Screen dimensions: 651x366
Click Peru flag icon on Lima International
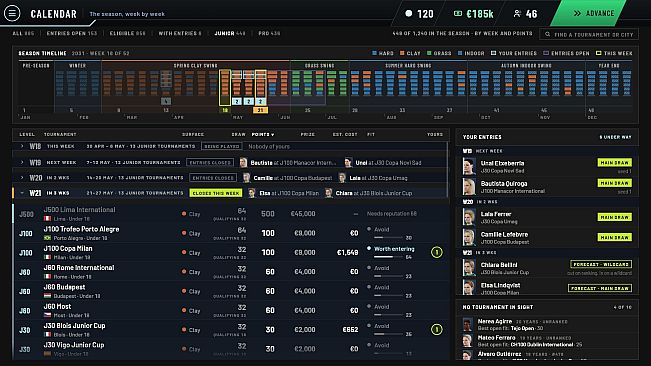click(x=47, y=219)
